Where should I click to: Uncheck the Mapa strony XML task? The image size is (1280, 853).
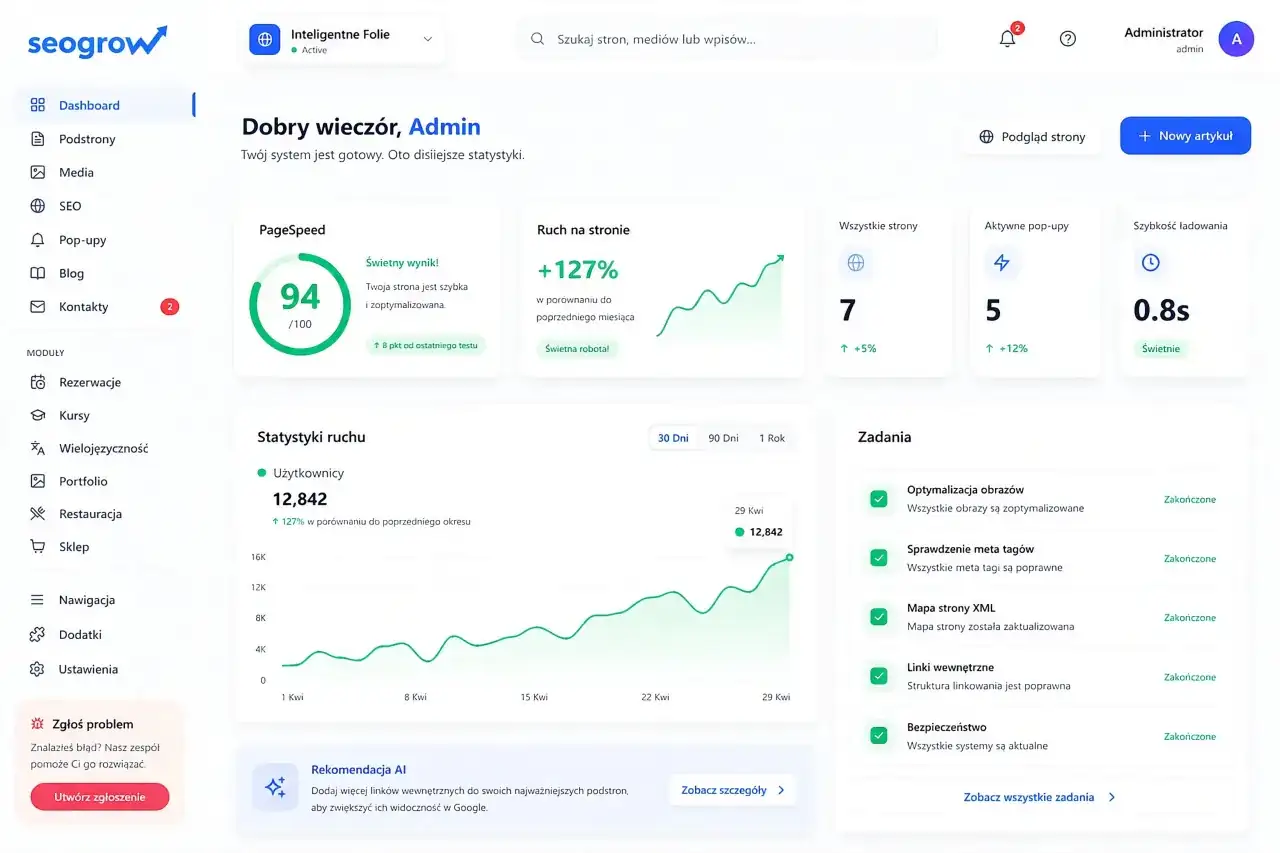tap(879, 617)
